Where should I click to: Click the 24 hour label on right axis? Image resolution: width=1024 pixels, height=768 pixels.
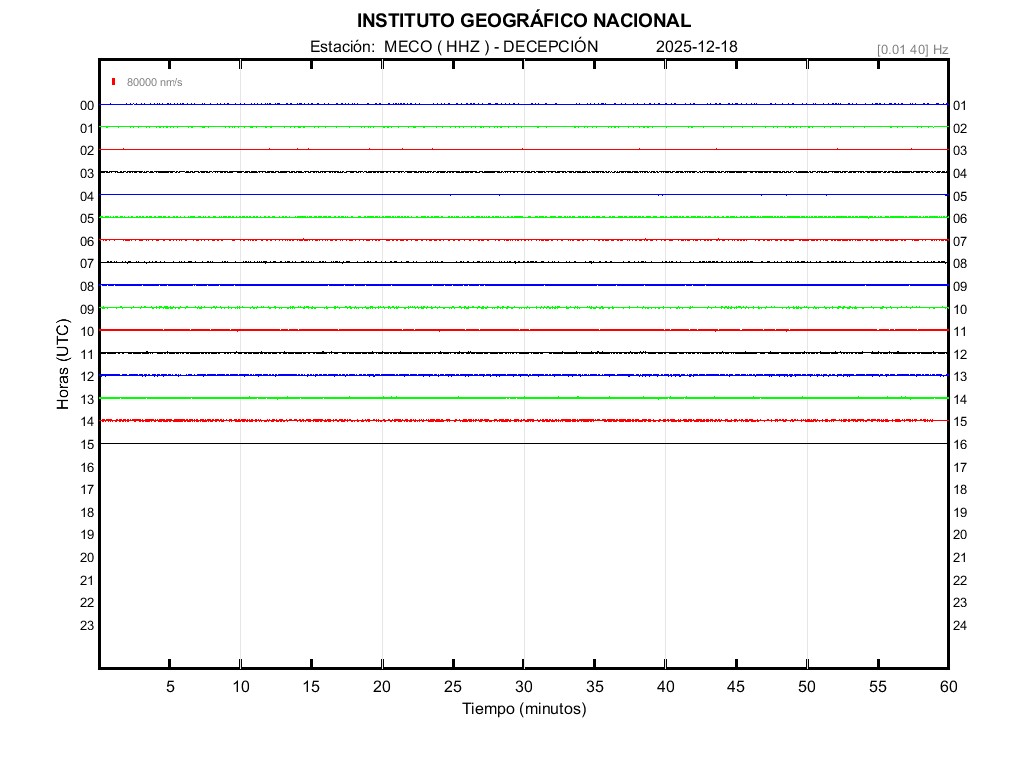click(960, 626)
